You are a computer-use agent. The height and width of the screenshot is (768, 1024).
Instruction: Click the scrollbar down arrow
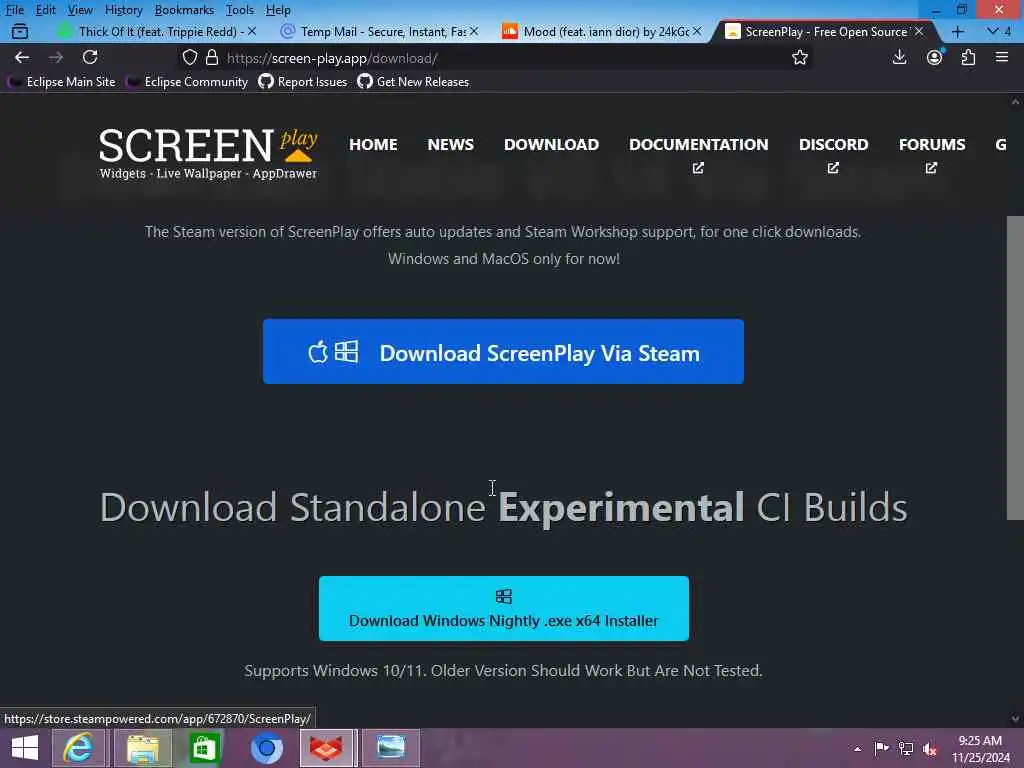pyautogui.click(x=1015, y=718)
